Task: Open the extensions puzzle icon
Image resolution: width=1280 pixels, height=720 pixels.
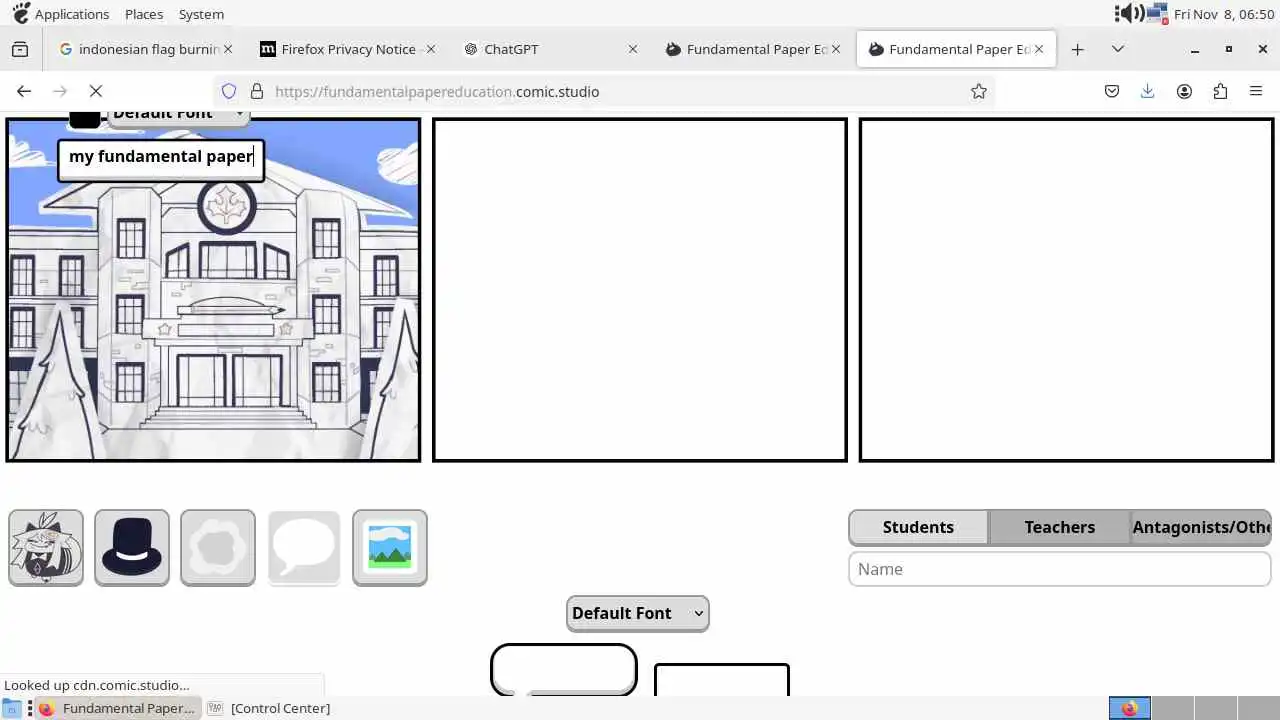Action: point(1220,91)
